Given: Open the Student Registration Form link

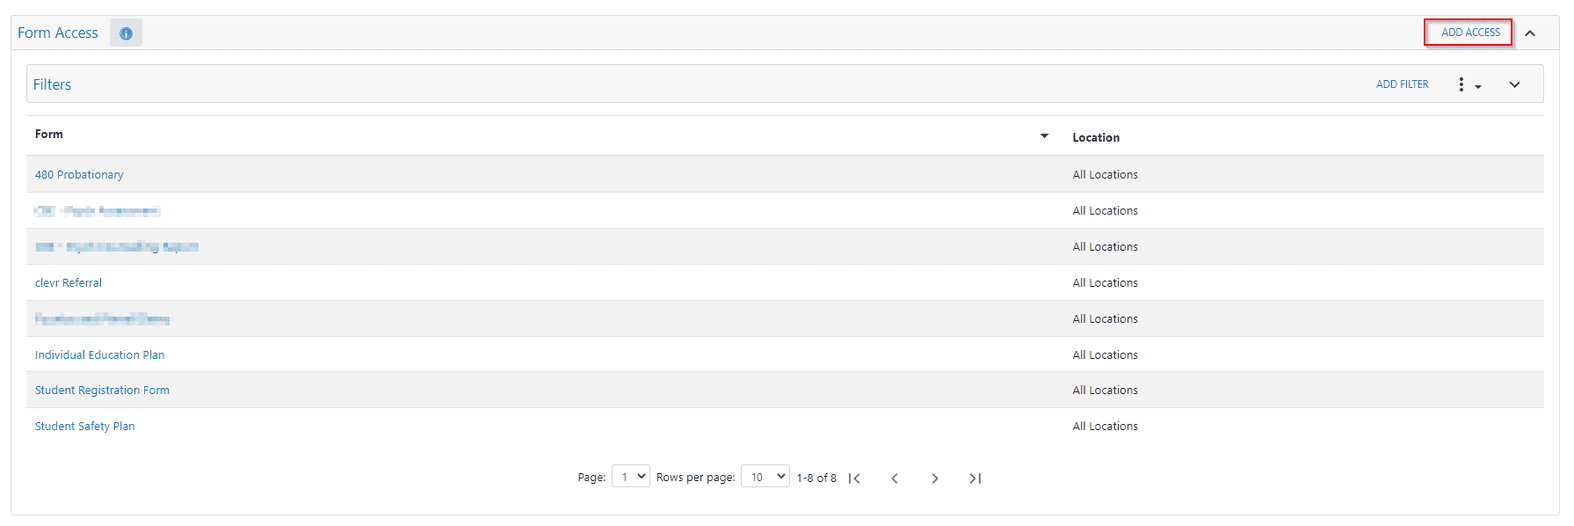Looking at the screenshot, I should (102, 391).
